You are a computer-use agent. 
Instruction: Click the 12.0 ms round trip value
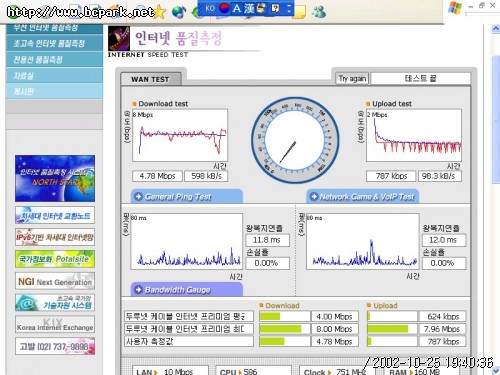pos(444,240)
